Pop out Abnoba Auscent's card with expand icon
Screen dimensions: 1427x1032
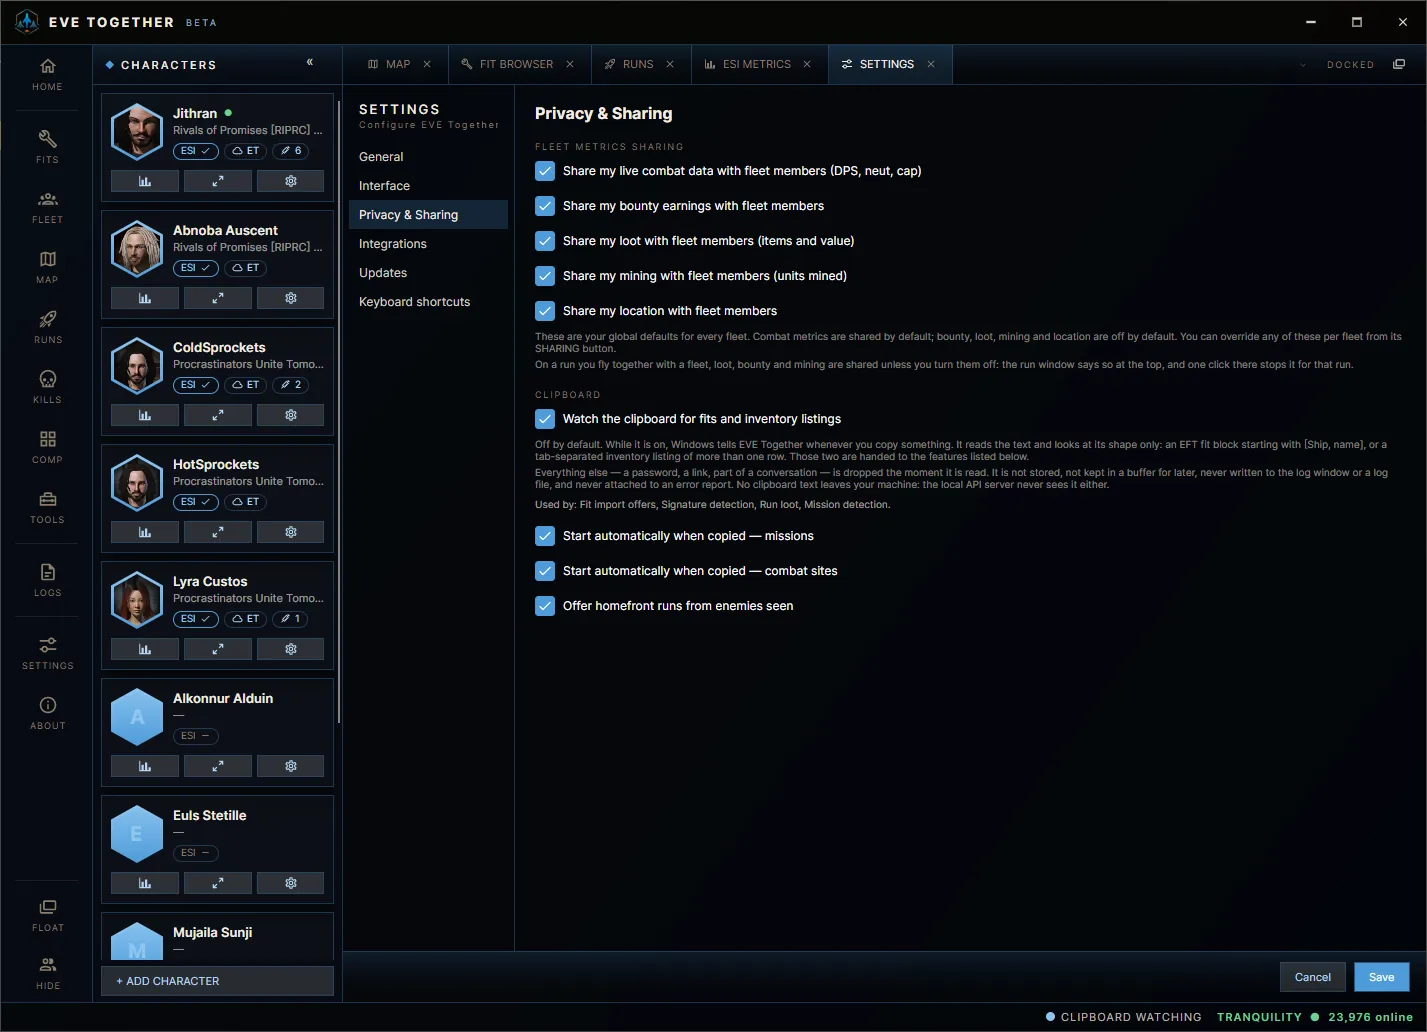[x=218, y=298]
